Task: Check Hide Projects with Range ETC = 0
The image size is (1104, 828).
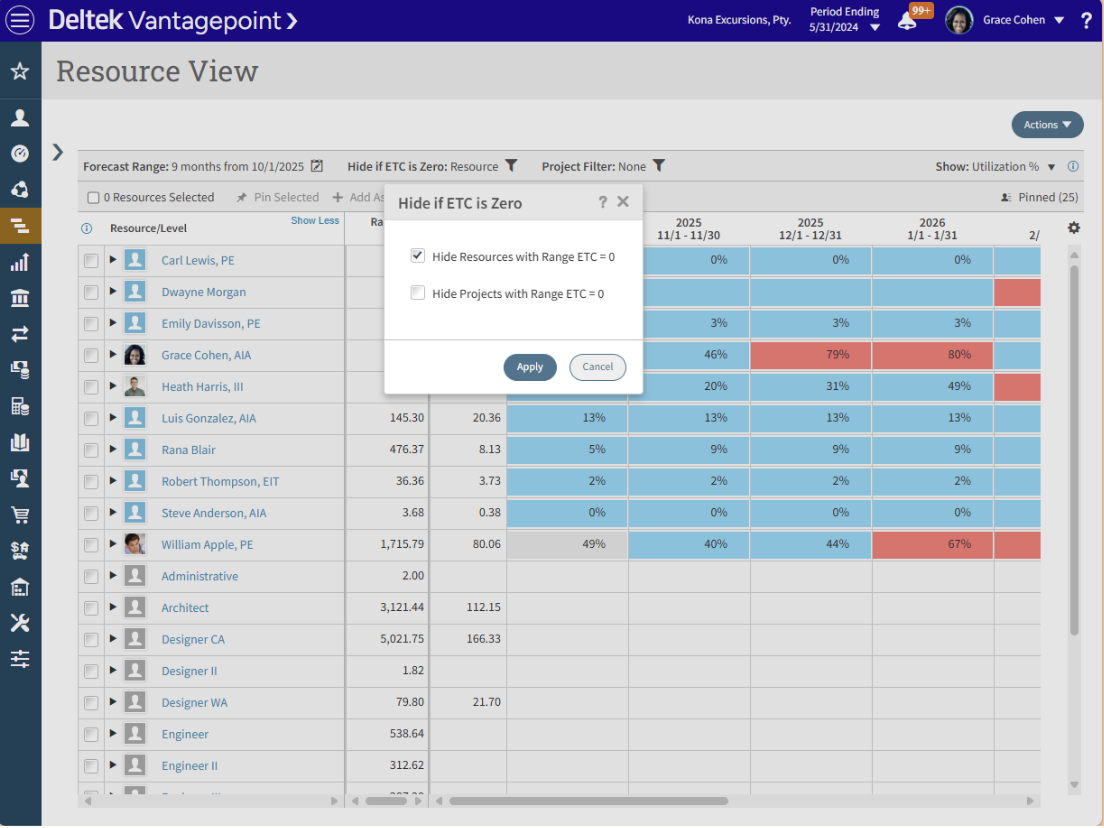Action: (417, 292)
